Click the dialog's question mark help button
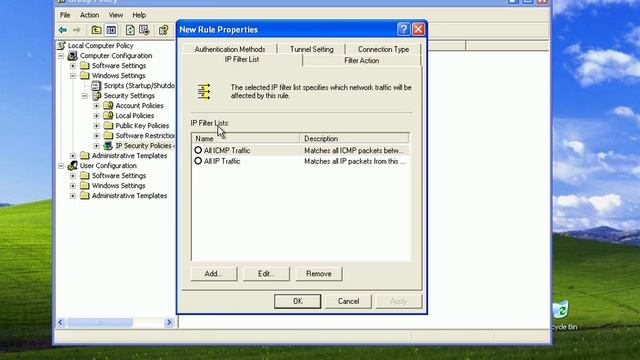640x360 pixels. pyautogui.click(x=403, y=29)
